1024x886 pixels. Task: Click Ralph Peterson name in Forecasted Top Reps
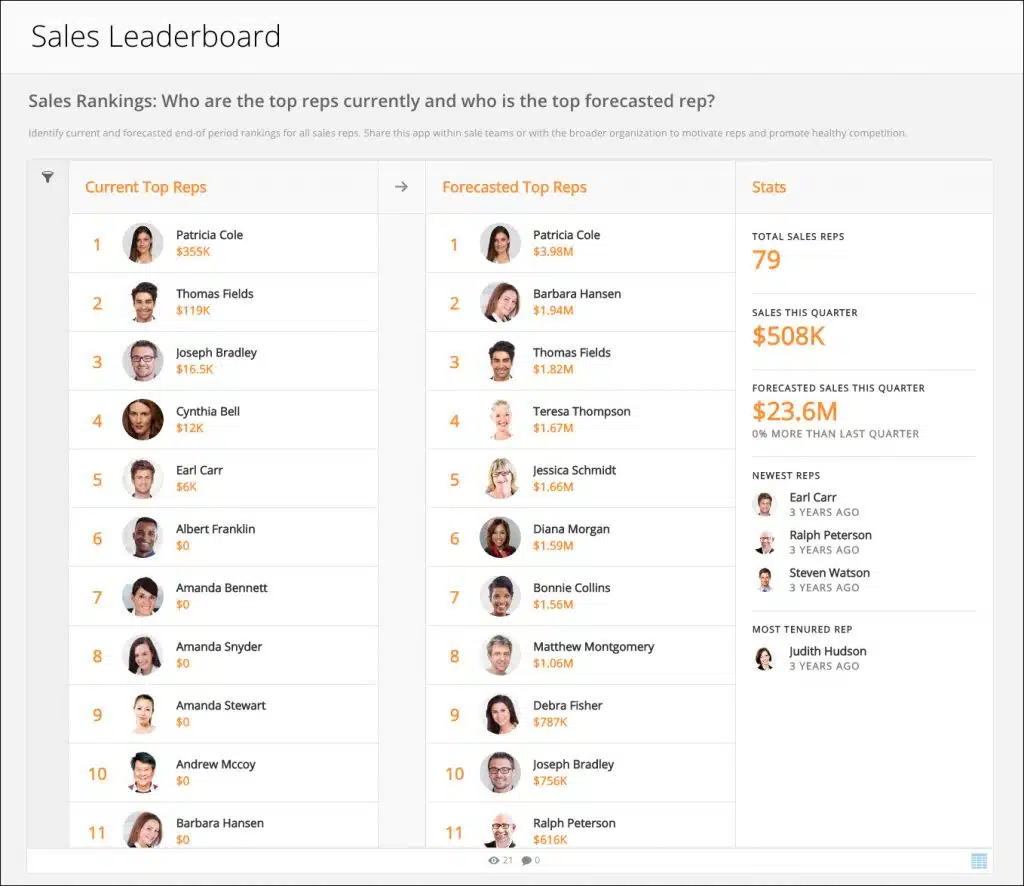click(x=574, y=823)
